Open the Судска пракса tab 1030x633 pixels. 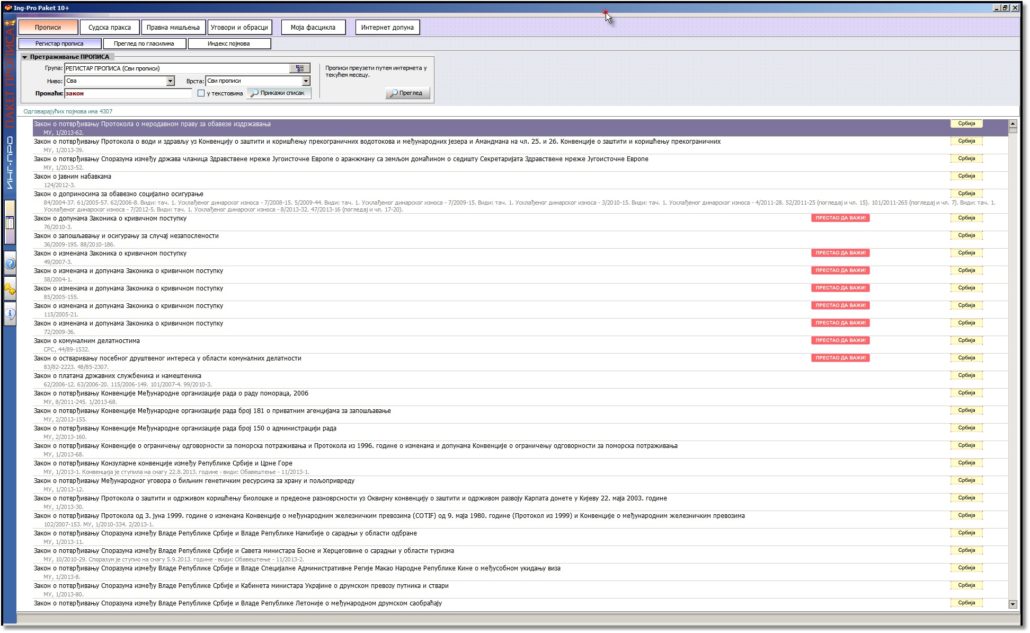coord(109,28)
